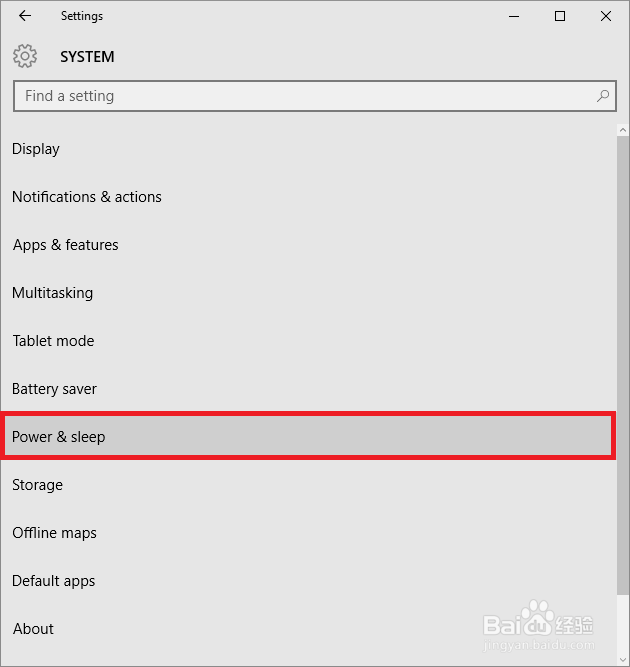Select Offline maps

(x=54, y=533)
